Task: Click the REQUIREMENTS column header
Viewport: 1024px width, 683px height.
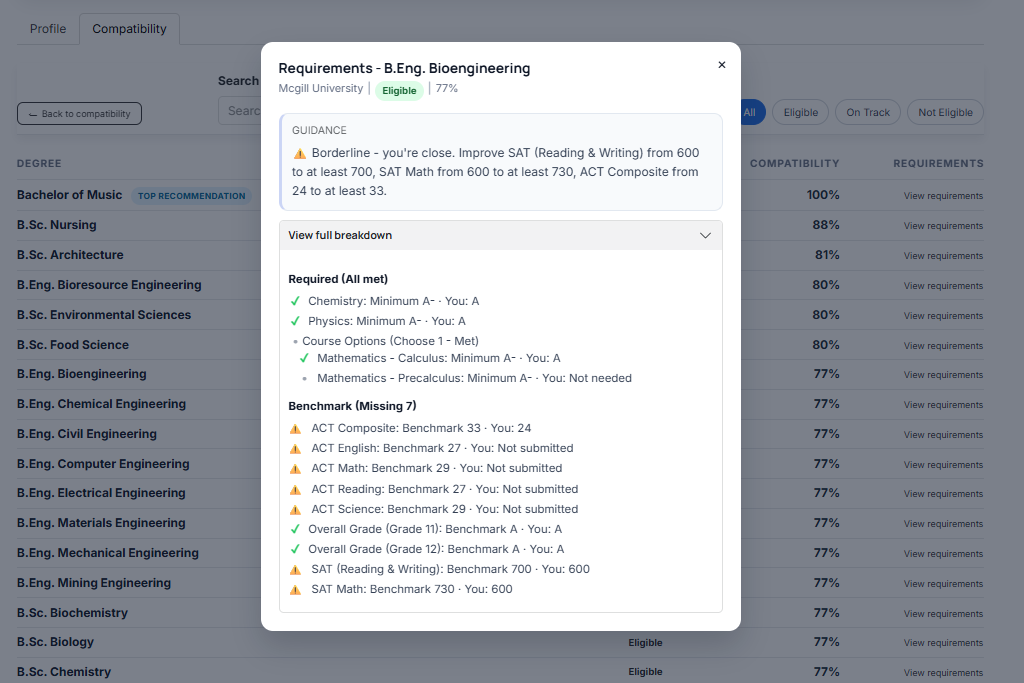Action: point(938,163)
